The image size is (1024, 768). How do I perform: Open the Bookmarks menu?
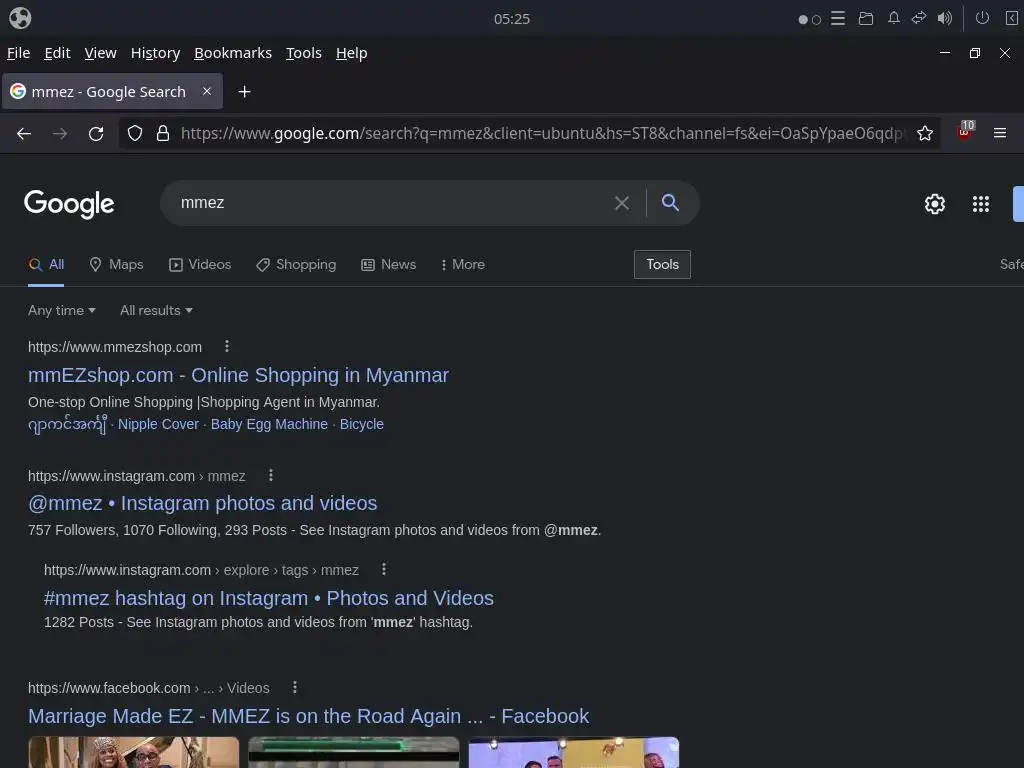pyautogui.click(x=233, y=53)
